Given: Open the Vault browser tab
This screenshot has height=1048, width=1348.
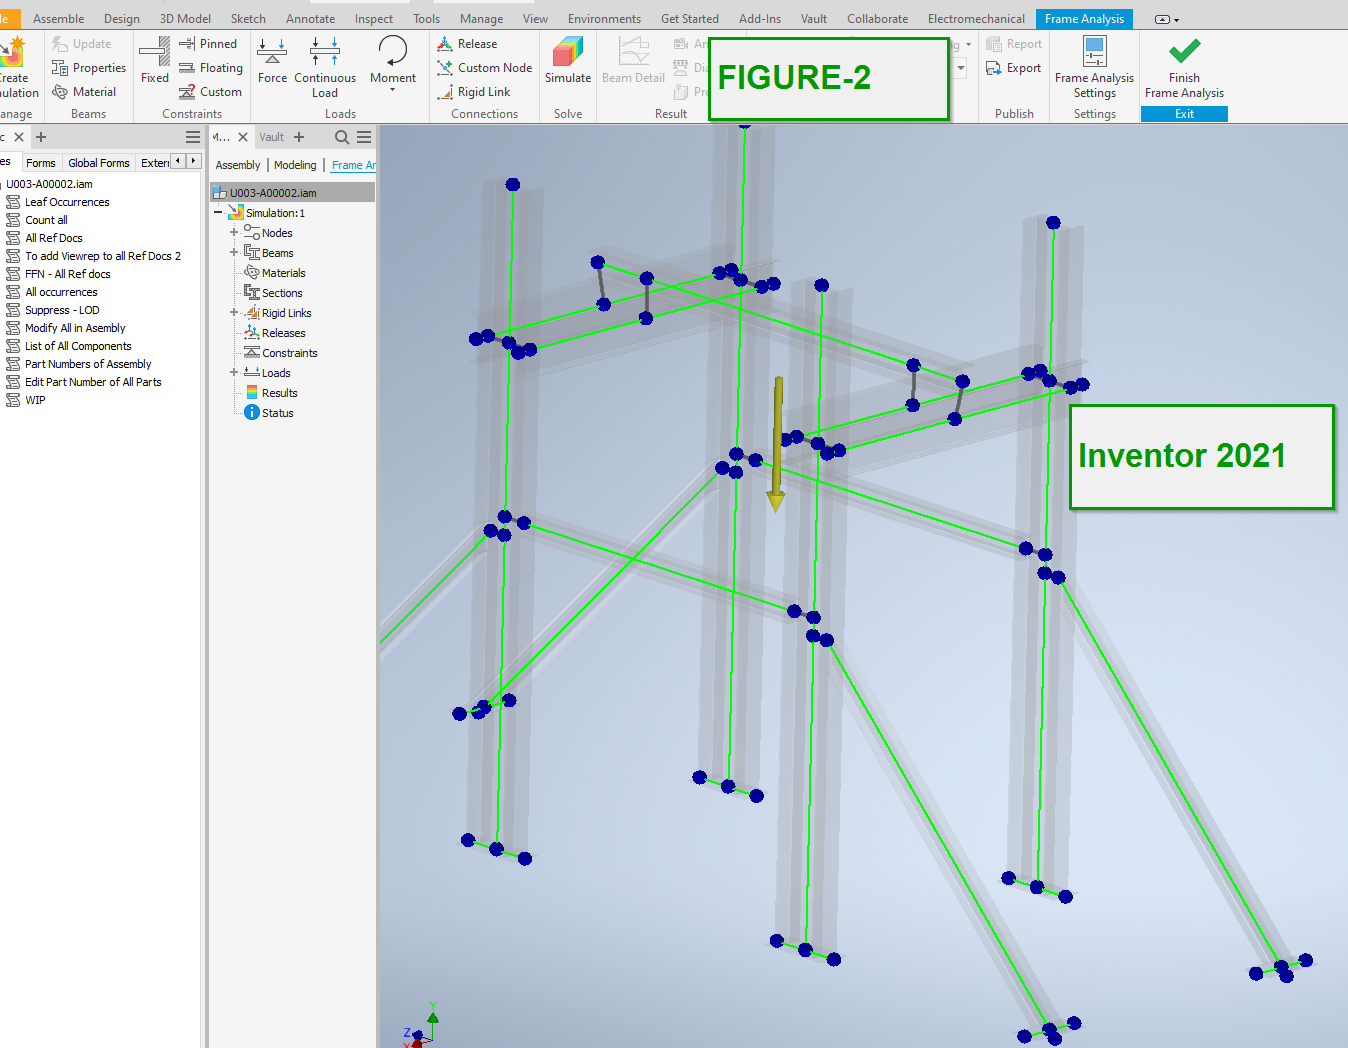Looking at the screenshot, I should tap(271, 137).
